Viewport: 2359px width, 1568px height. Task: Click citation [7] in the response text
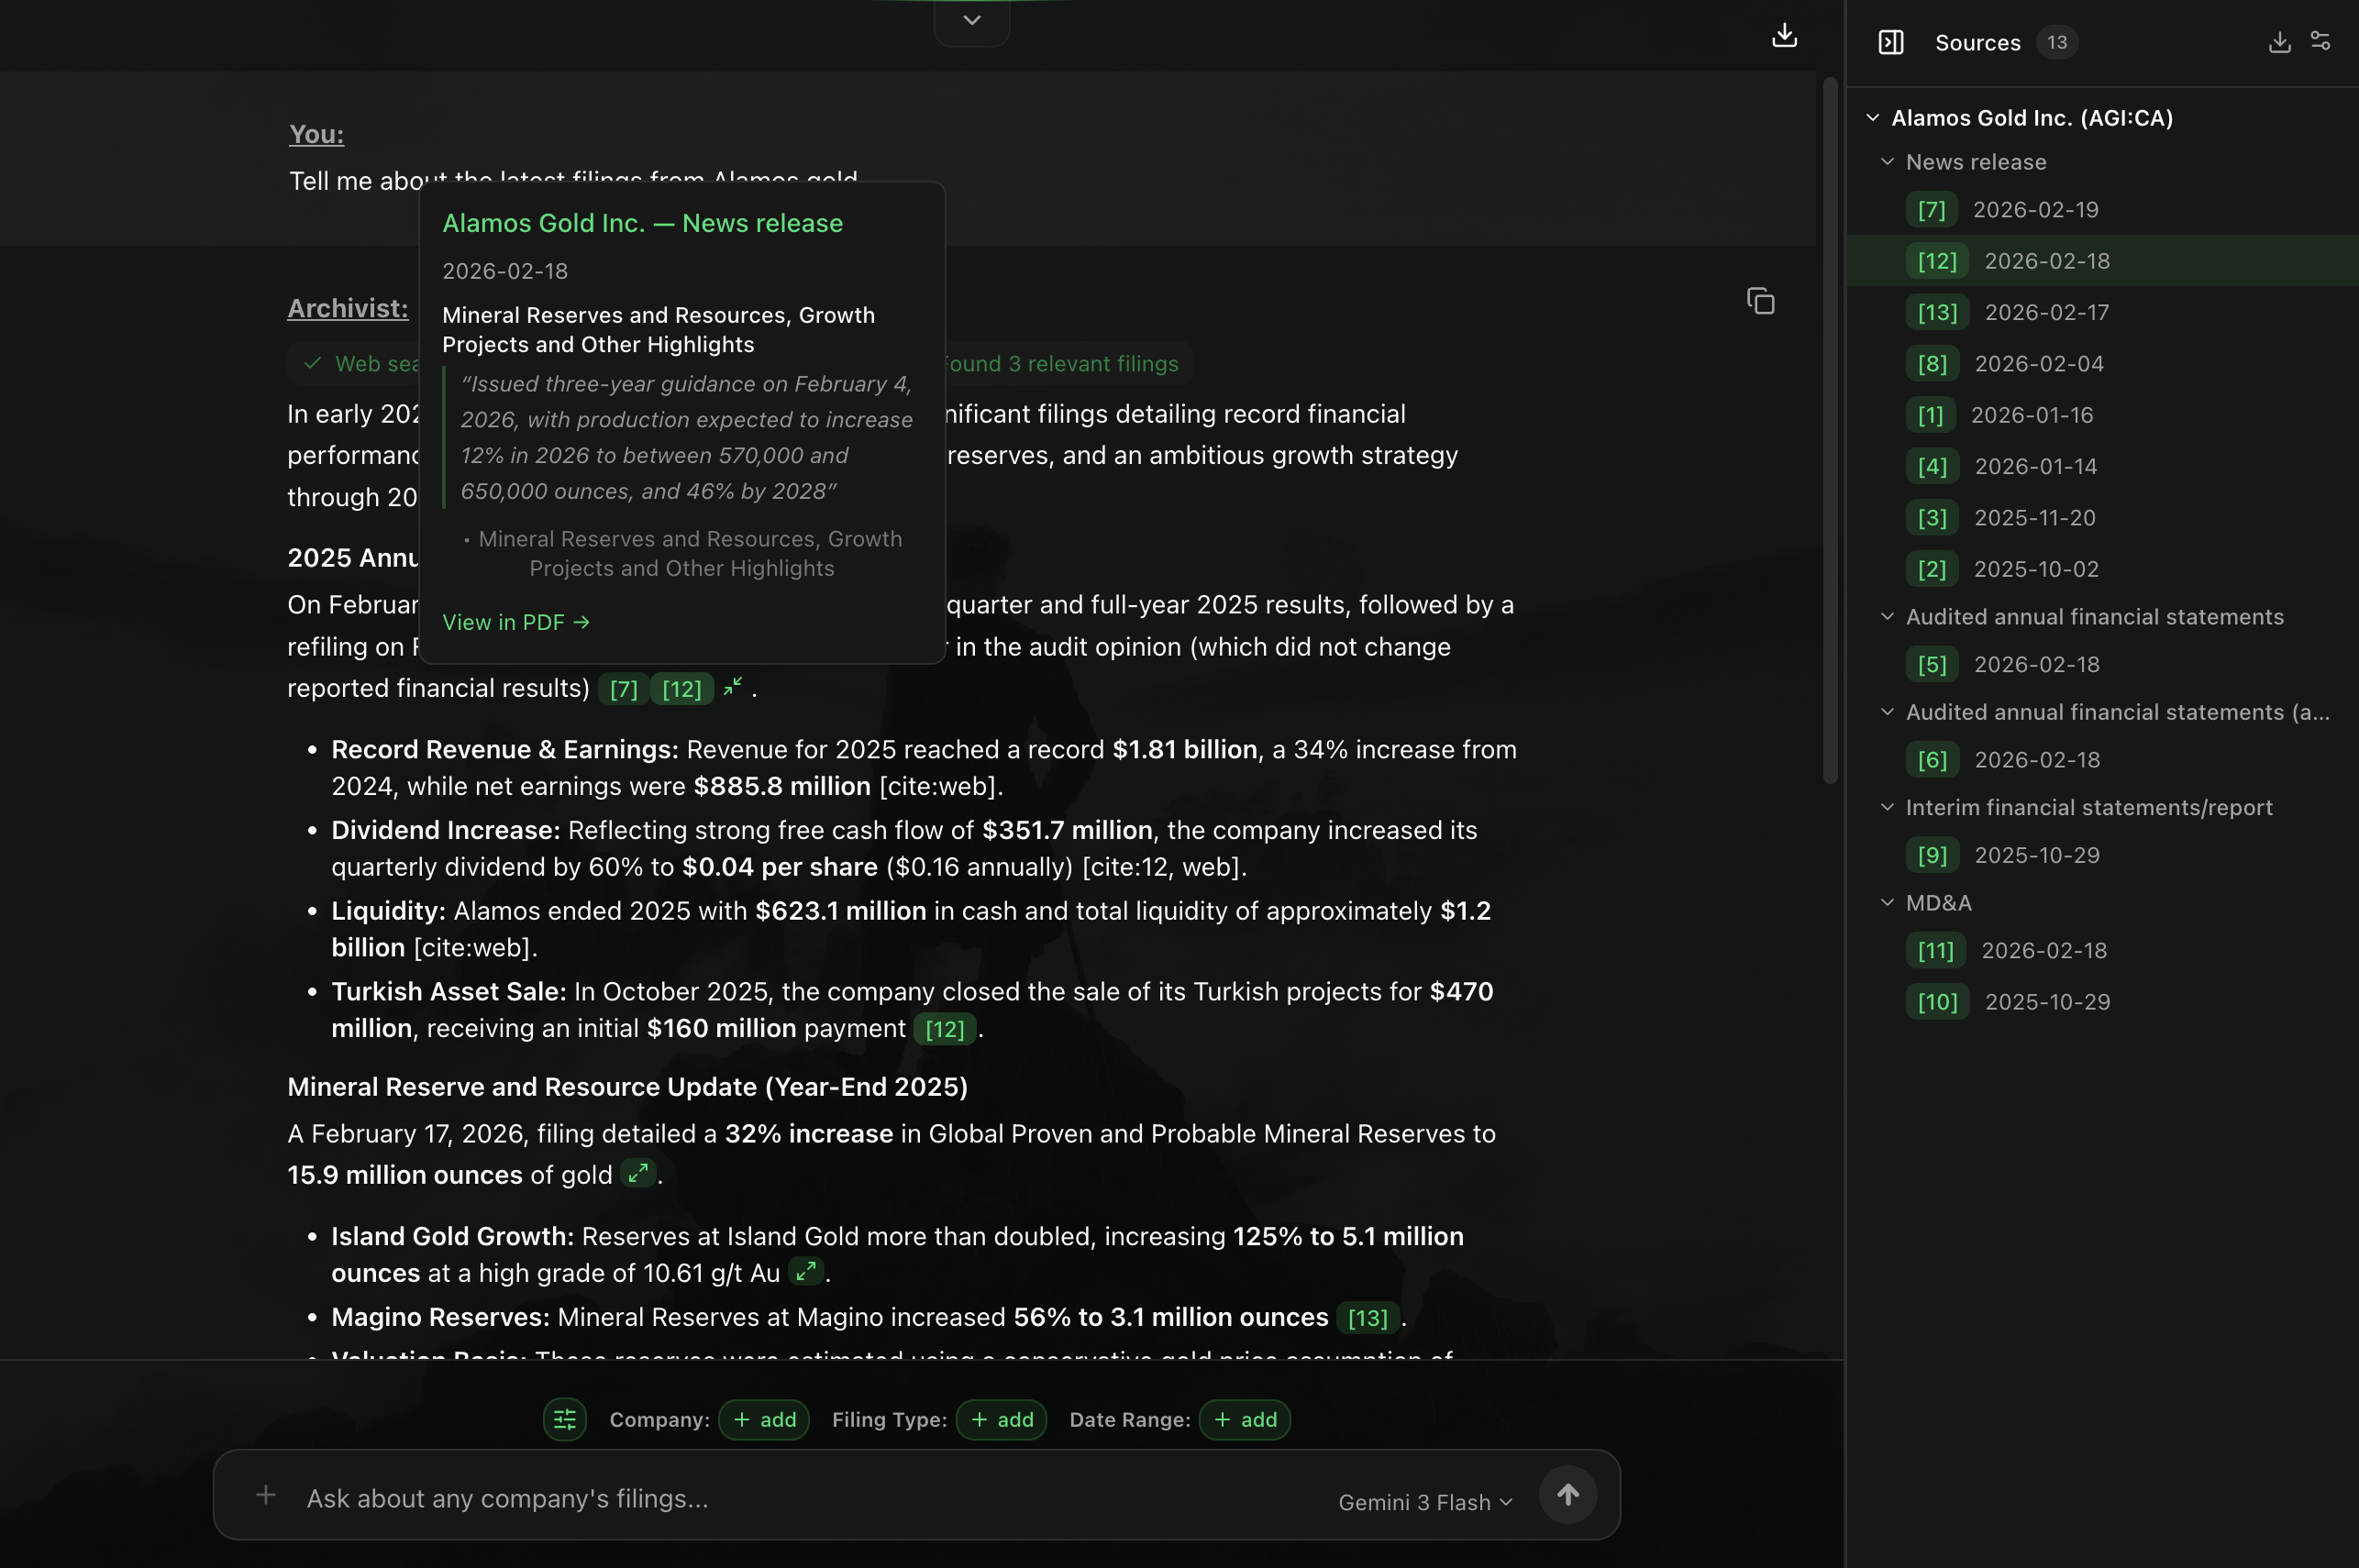pyautogui.click(x=623, y=689)
